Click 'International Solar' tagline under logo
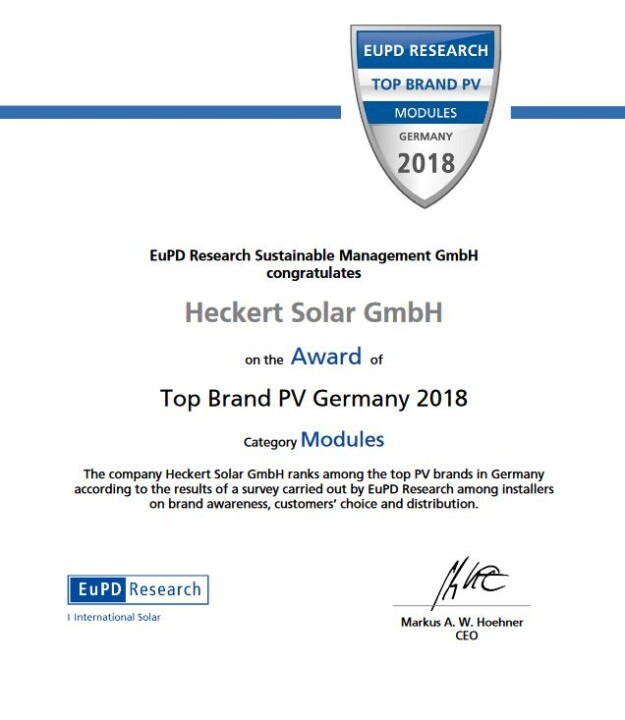The width and height of the screenshot is (625, 720). click(117, 617)
